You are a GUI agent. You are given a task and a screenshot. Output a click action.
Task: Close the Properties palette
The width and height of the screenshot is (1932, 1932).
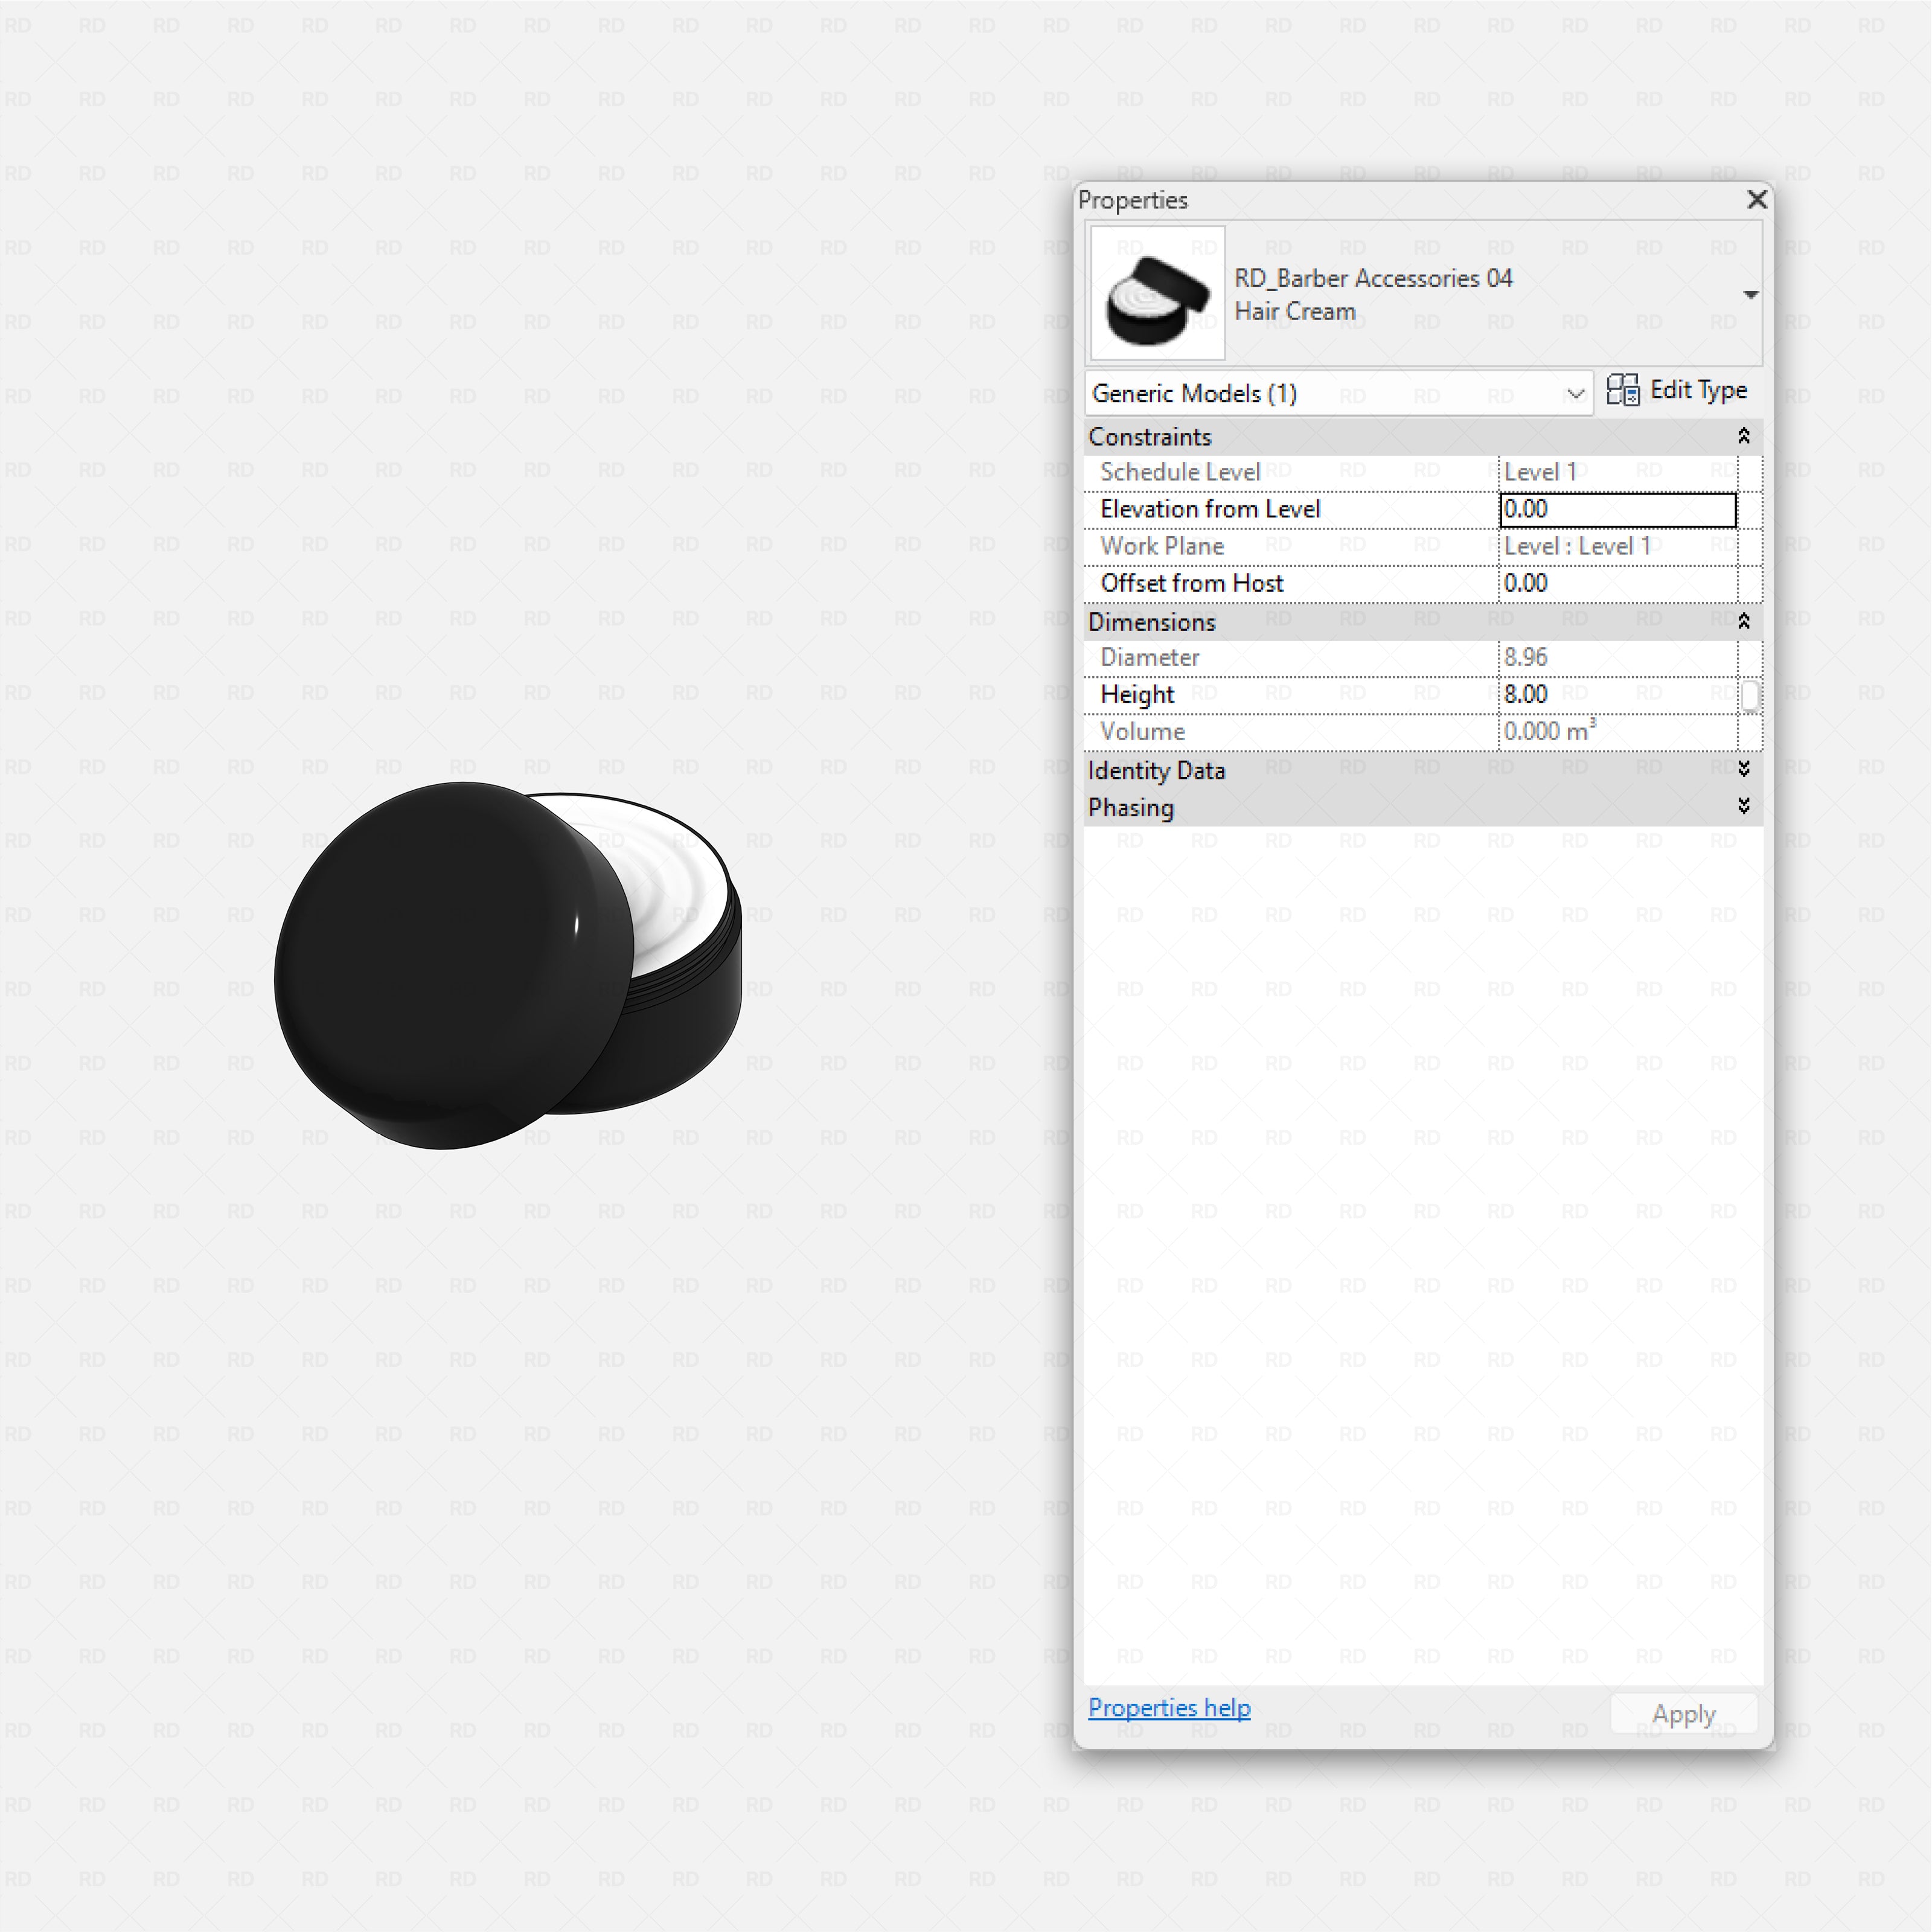point(1756,200)
